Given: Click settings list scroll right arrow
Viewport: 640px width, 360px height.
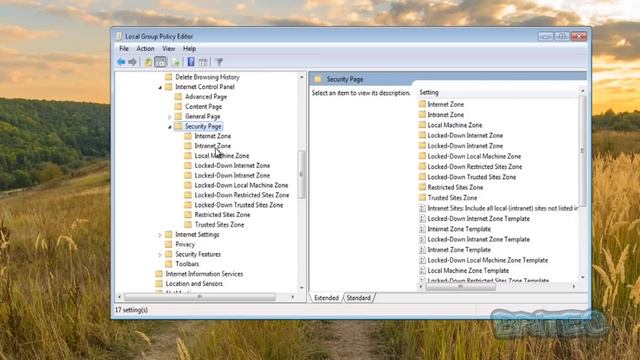Looking at the screenshot, I should 574,287.
